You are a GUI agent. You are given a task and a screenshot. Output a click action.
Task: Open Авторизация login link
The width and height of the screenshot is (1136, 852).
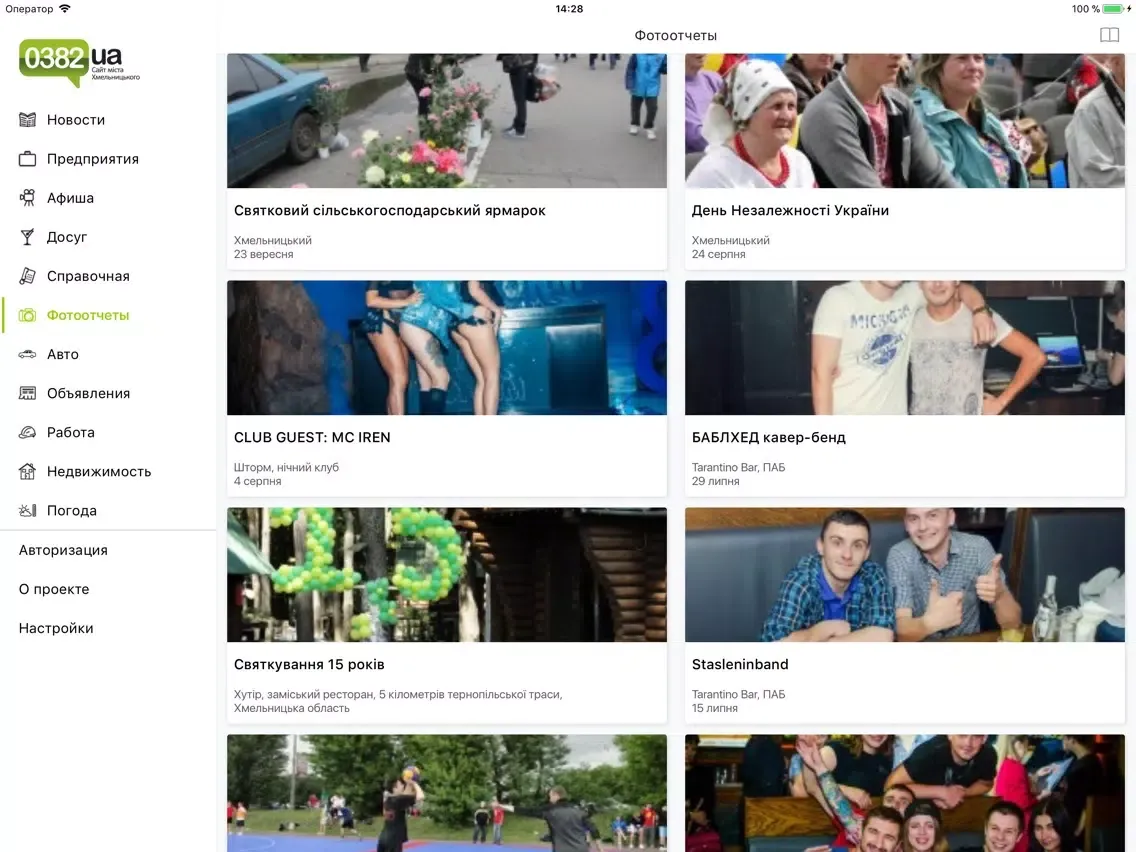pos(63,550)
